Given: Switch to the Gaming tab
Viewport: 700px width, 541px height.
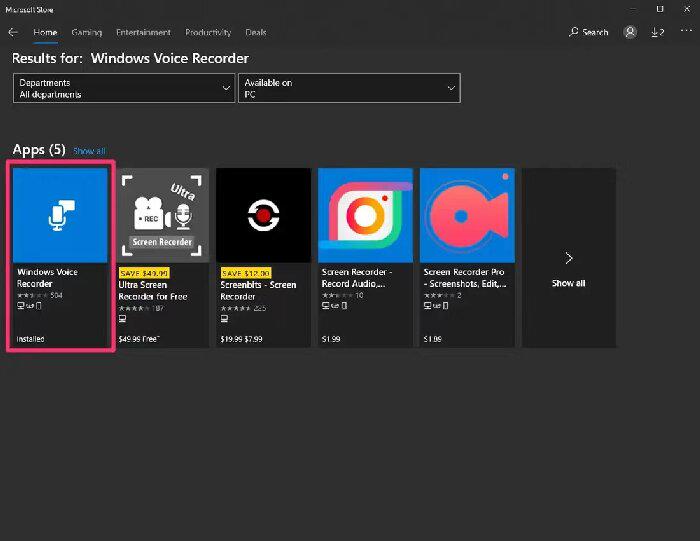Looking at the screenshot, I should click(x=87, y=32).
